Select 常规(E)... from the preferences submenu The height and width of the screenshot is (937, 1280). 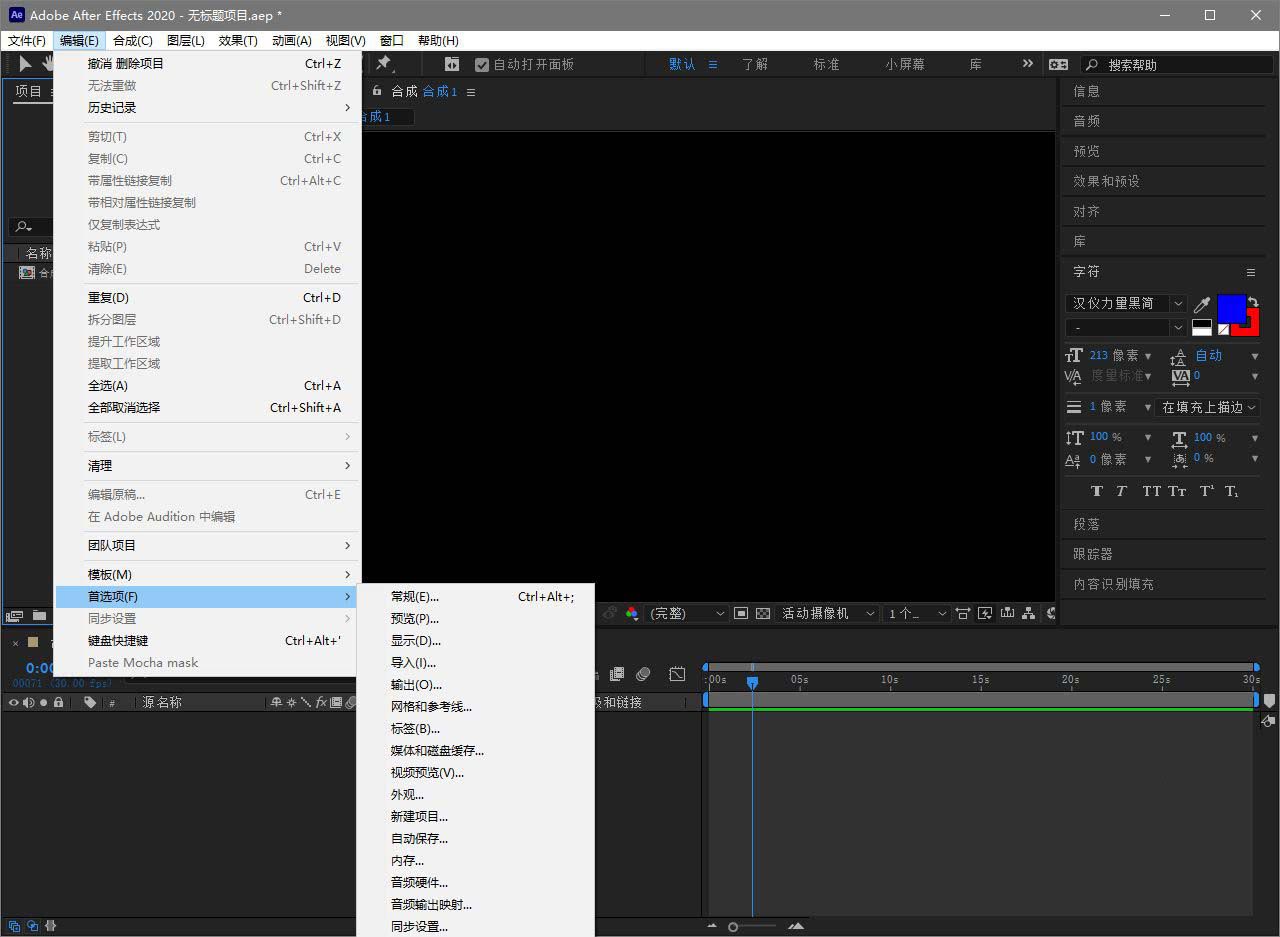pyautogui.click(x=415, y=597)
